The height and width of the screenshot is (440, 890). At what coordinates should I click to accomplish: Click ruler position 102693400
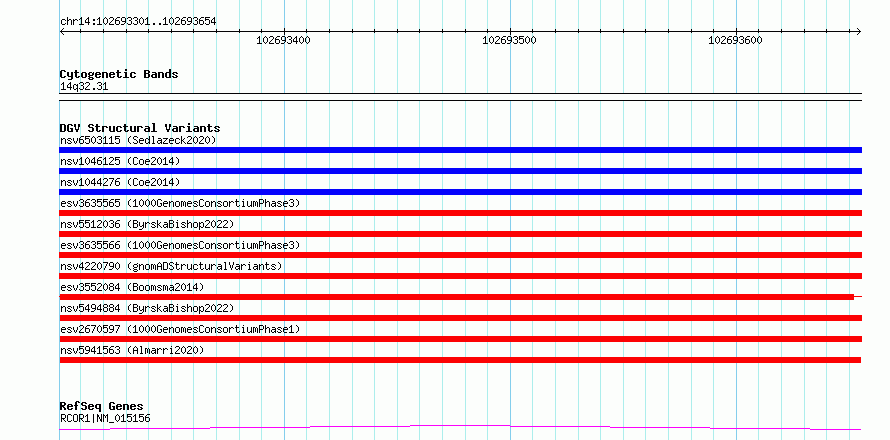click(283, 40)
